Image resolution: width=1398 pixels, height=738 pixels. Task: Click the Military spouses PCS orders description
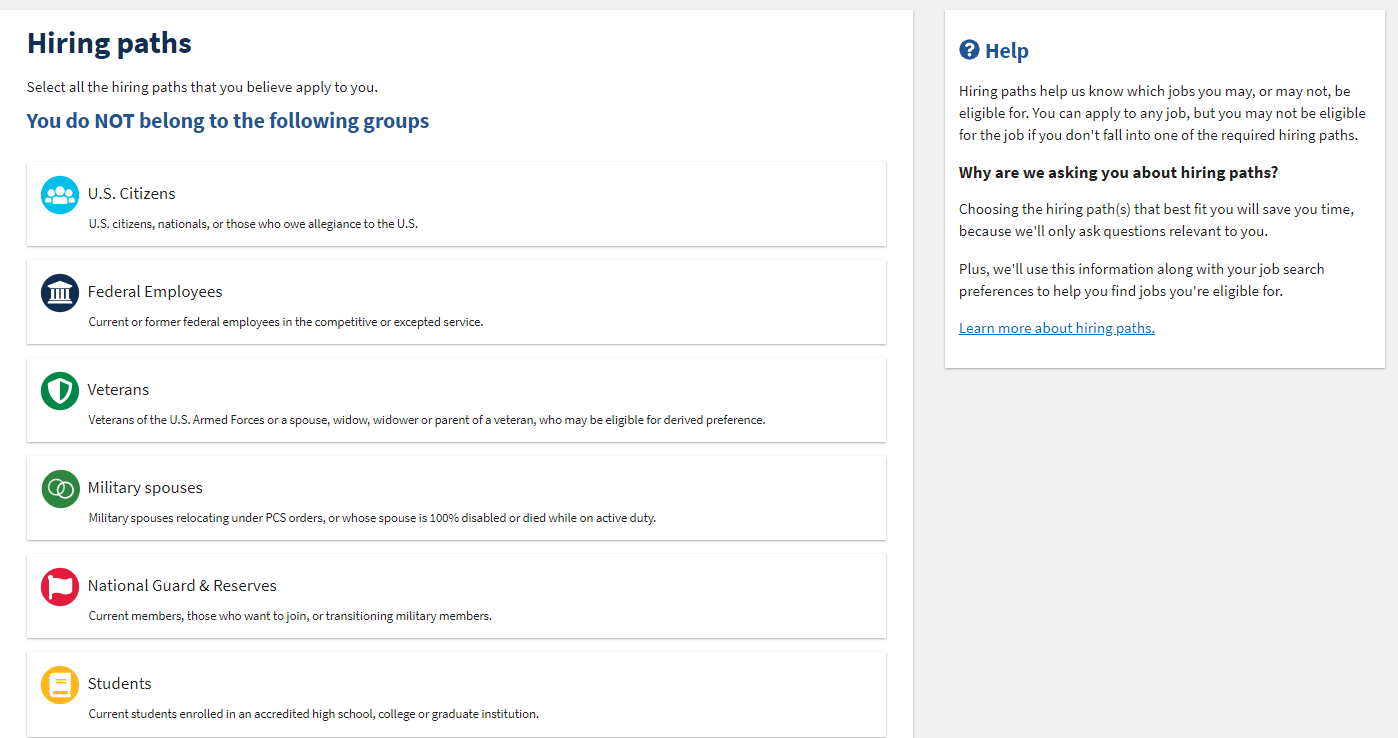tap(372, 518)
